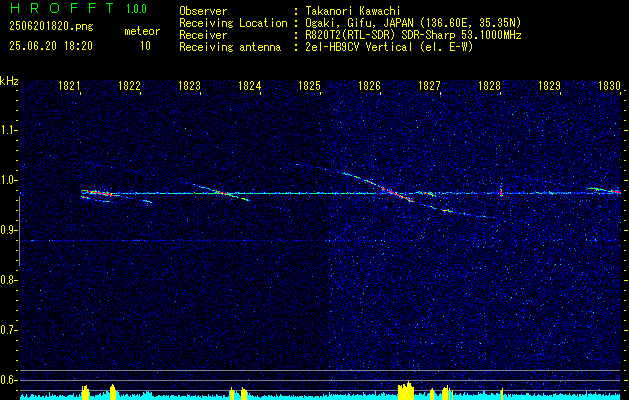This screenshot has width=629, height=400.
Task: Select the 1.0 kHz frequency label
Action: pos(8,180)
